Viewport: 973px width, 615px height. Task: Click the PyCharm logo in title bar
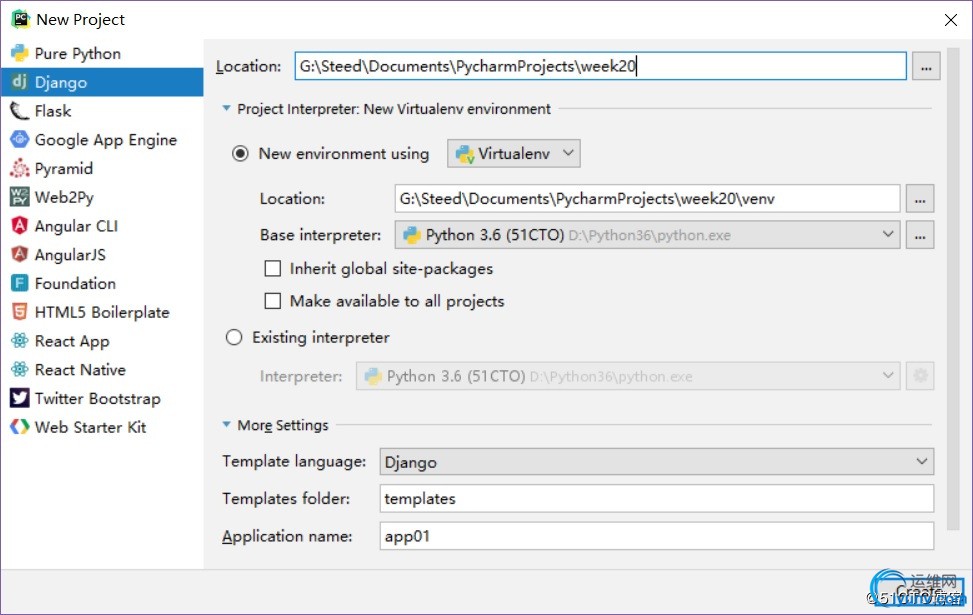pos(20,19)
